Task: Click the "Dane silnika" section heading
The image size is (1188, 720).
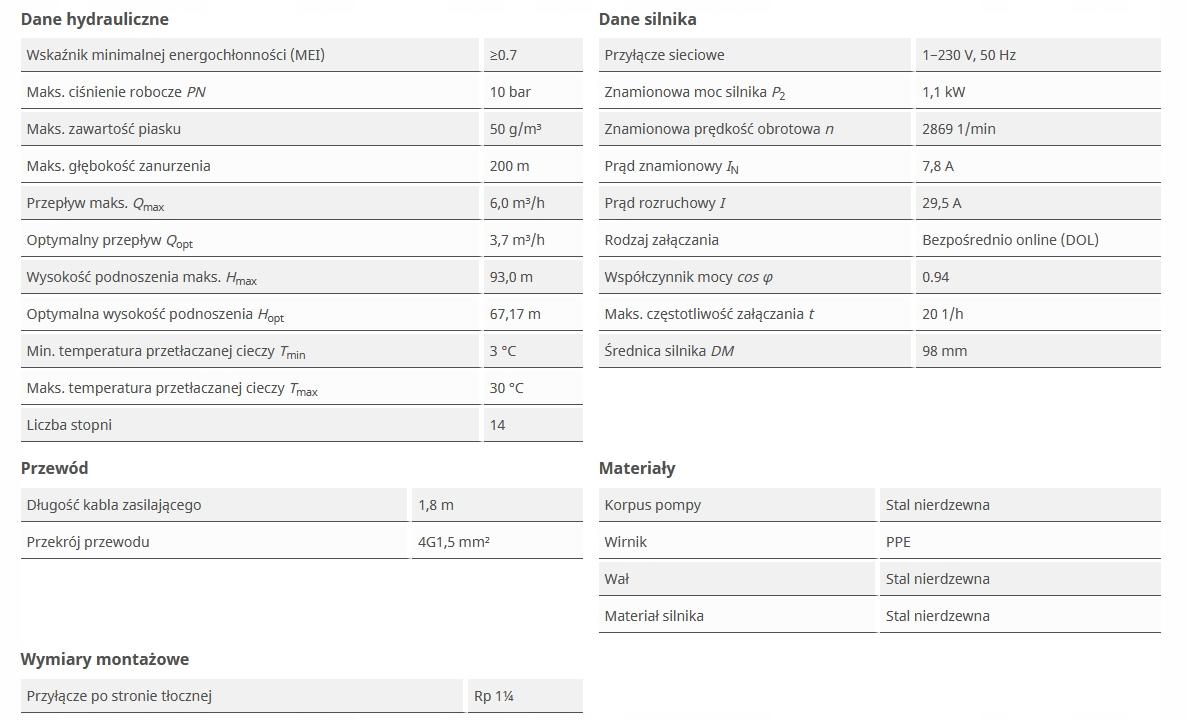Action: pos(648,19)
